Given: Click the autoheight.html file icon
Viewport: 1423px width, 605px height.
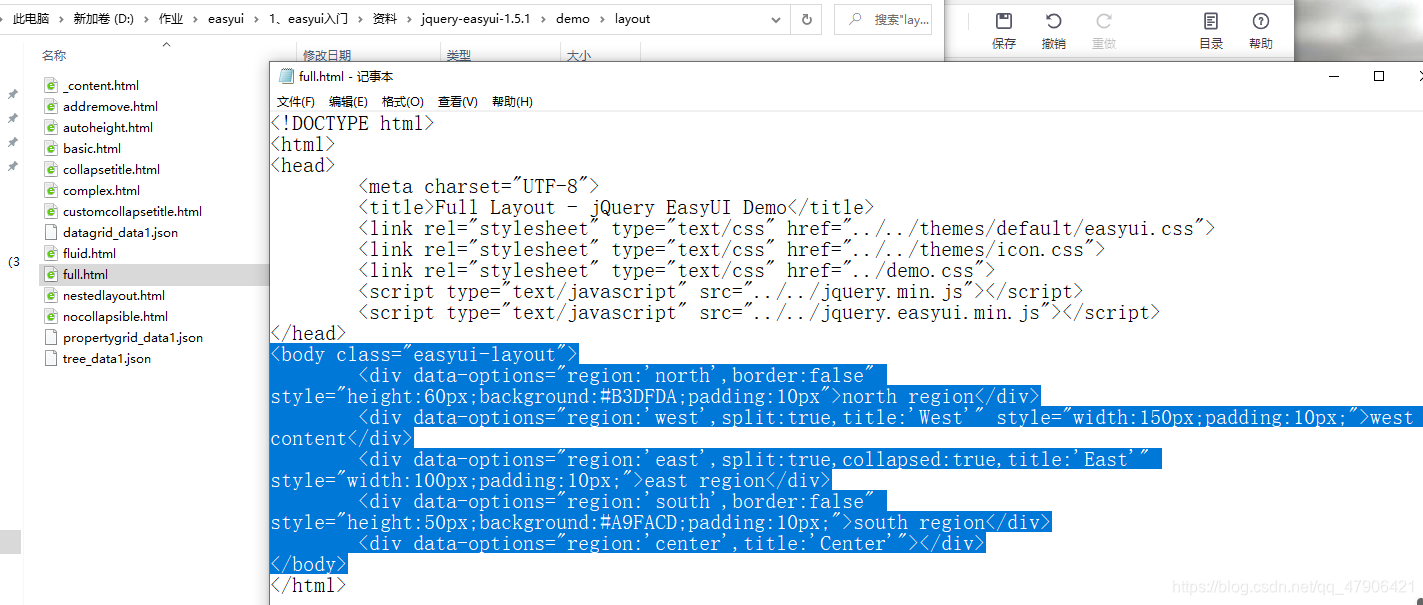Looking at the screenshot, I should [51, 127].
